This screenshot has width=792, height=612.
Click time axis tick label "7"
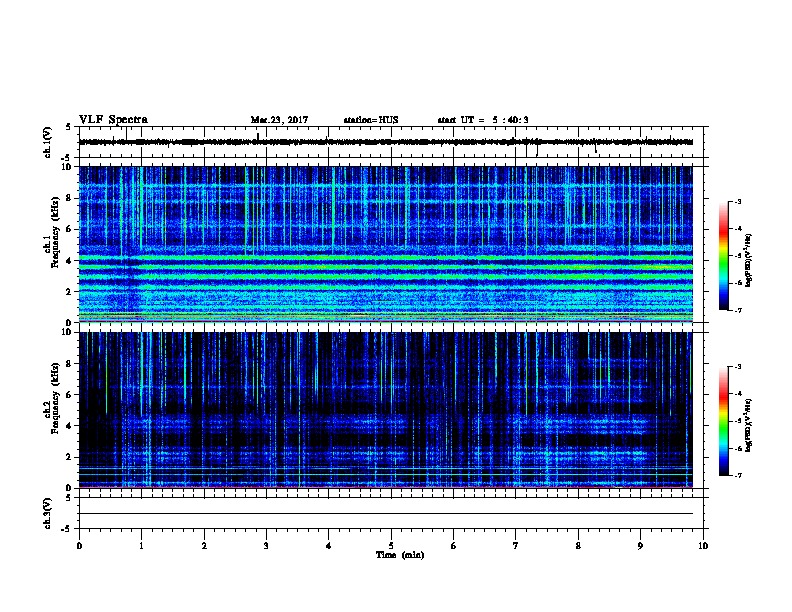tap(516, 546)
